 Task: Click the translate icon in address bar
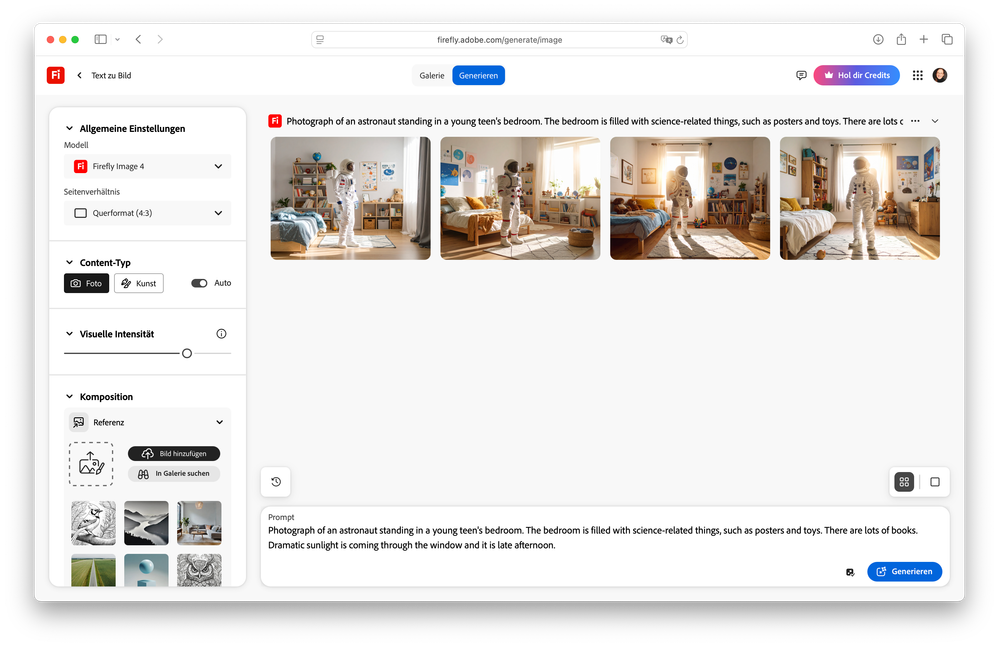click(x=666, y=39)
